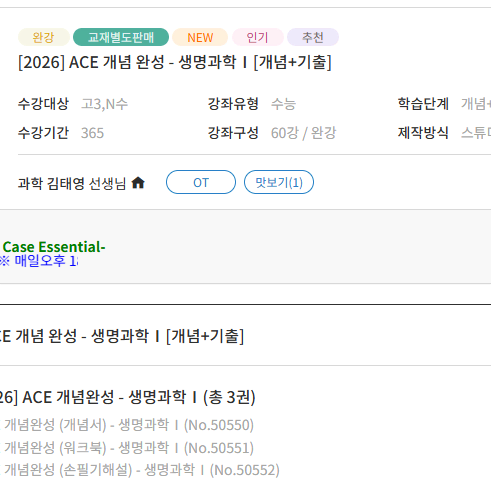Open the ACE 개념완성 (총 3권) textbook set
This screenshot has height=491, width=491.
pyautogui.click(x=128, y=397)
